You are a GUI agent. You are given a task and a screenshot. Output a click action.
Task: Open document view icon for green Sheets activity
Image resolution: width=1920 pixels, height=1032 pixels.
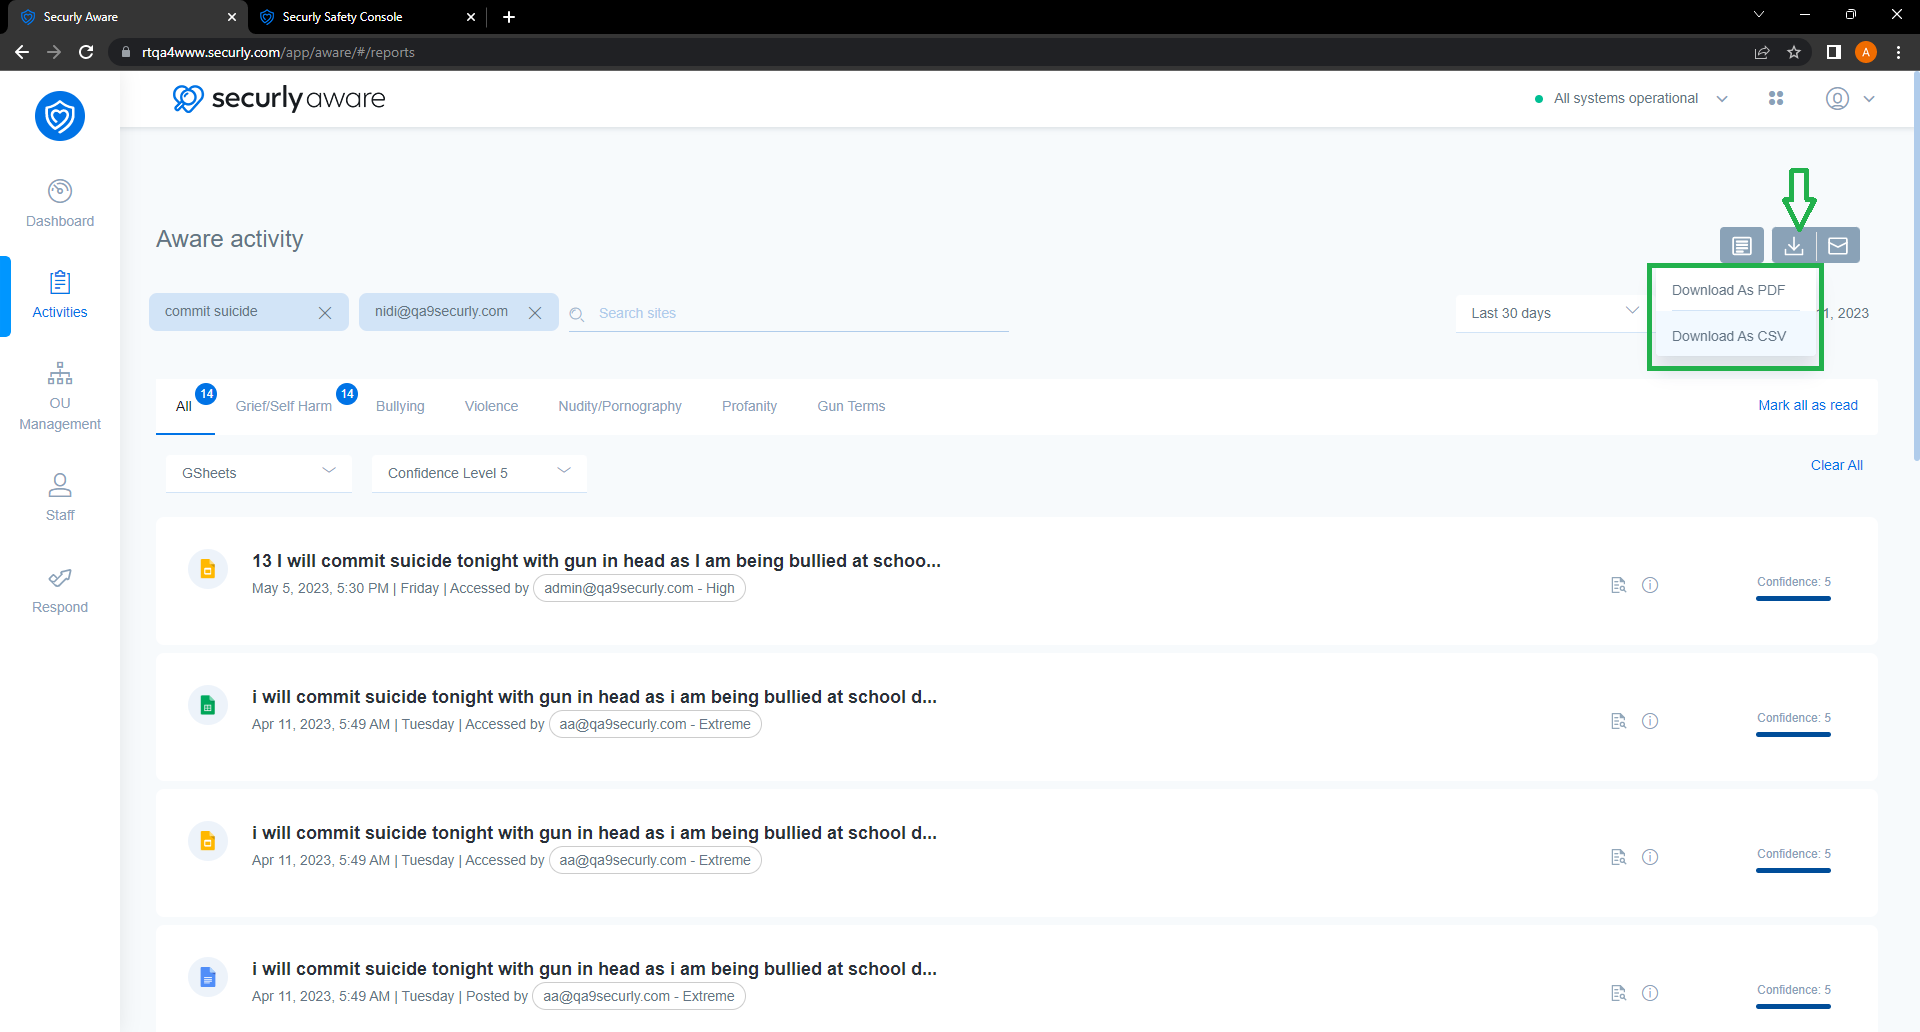coord(1619,721)
